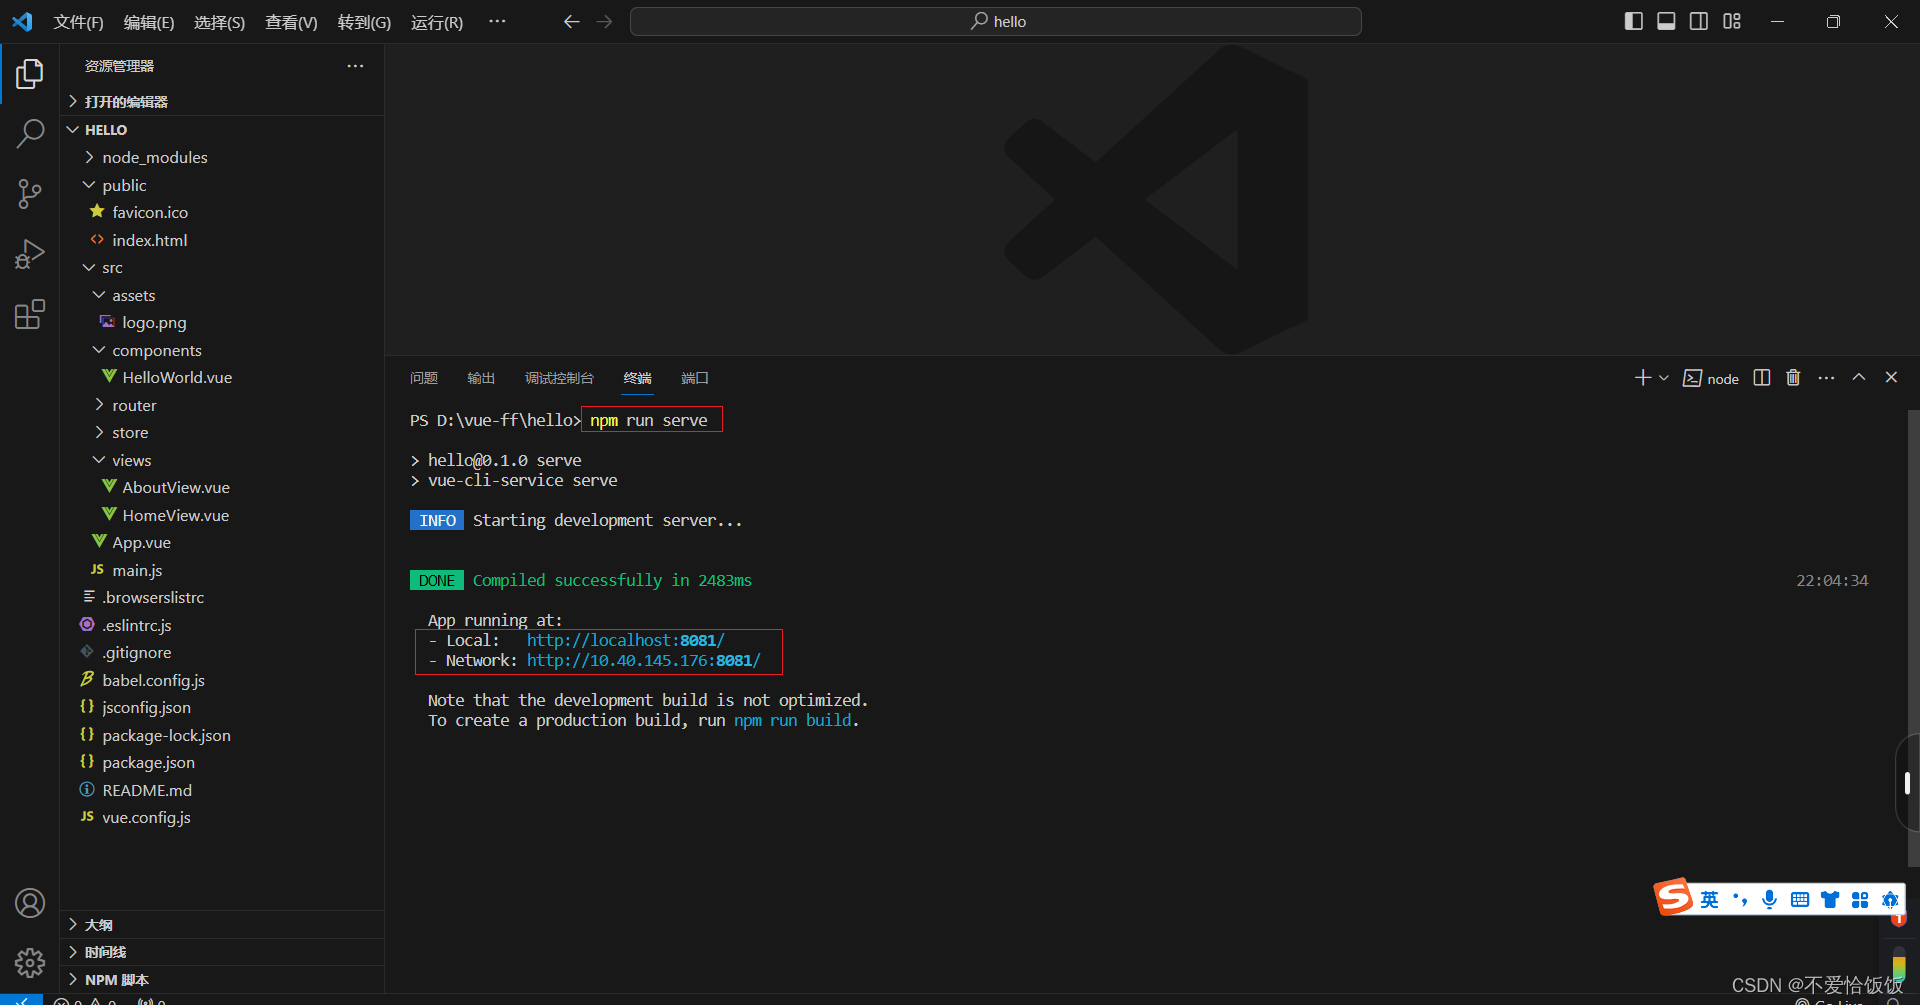The height and width of the screenshot is (1005, 1920).
Task: Toggle Sogou English/Chinese mode
Action: pos(1710,899)
